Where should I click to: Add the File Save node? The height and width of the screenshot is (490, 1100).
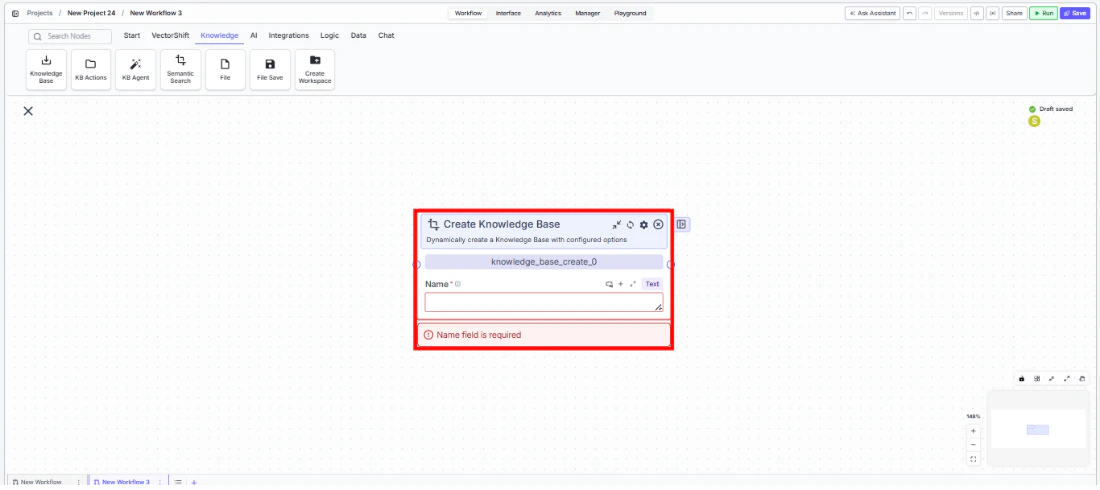click(270, 69)
